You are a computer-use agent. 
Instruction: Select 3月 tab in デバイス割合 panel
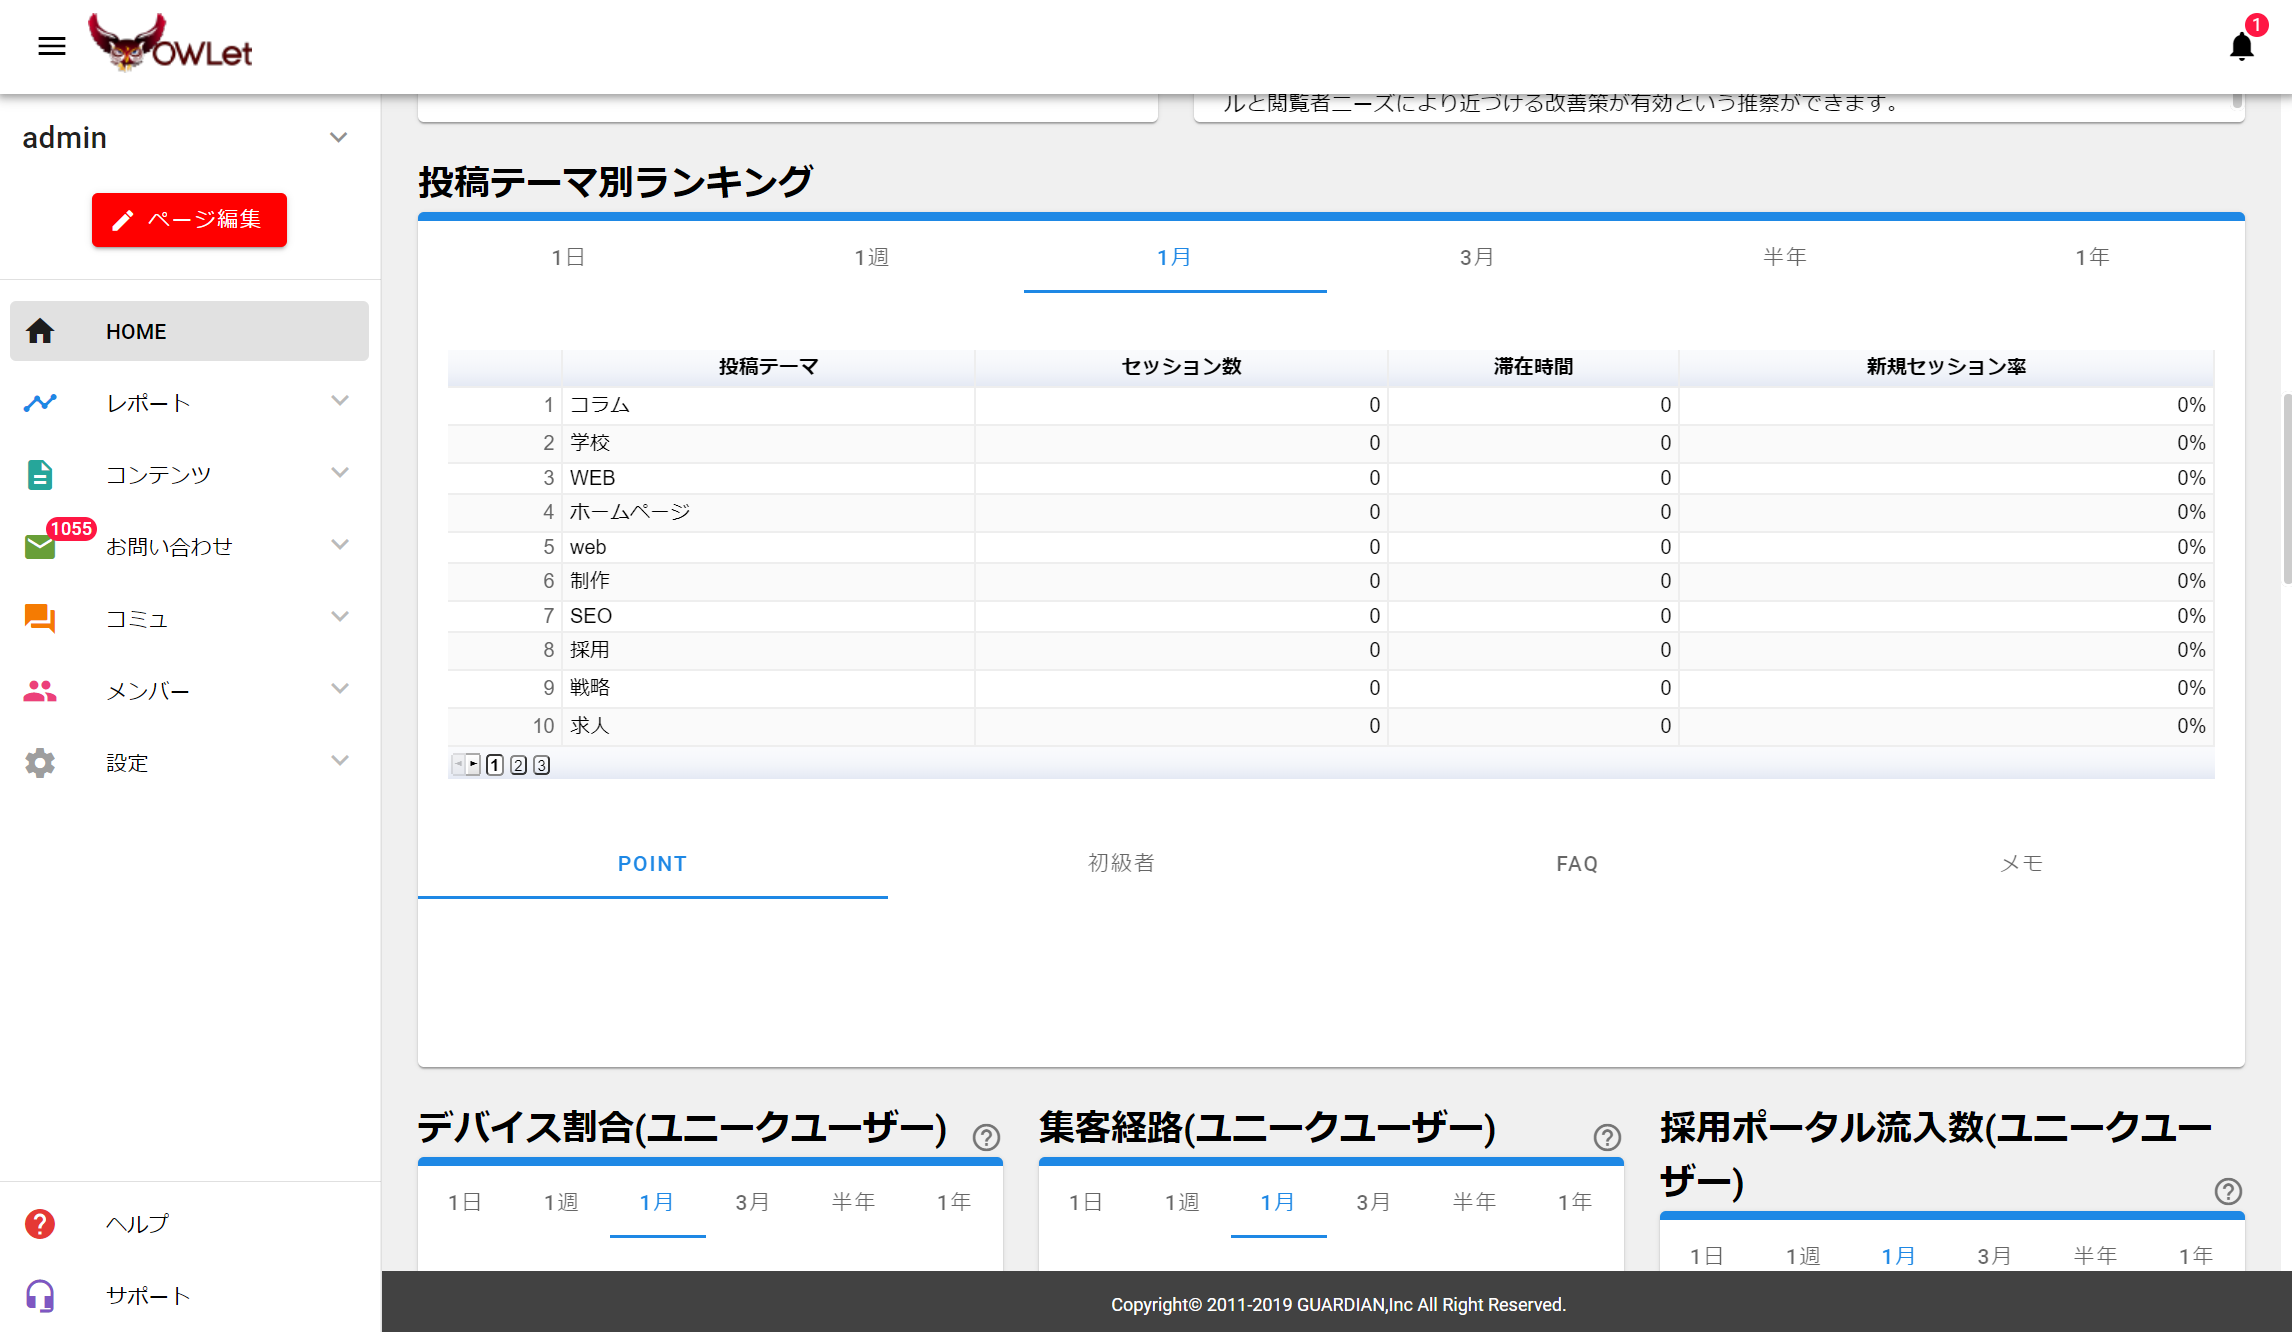point(753,1203)
